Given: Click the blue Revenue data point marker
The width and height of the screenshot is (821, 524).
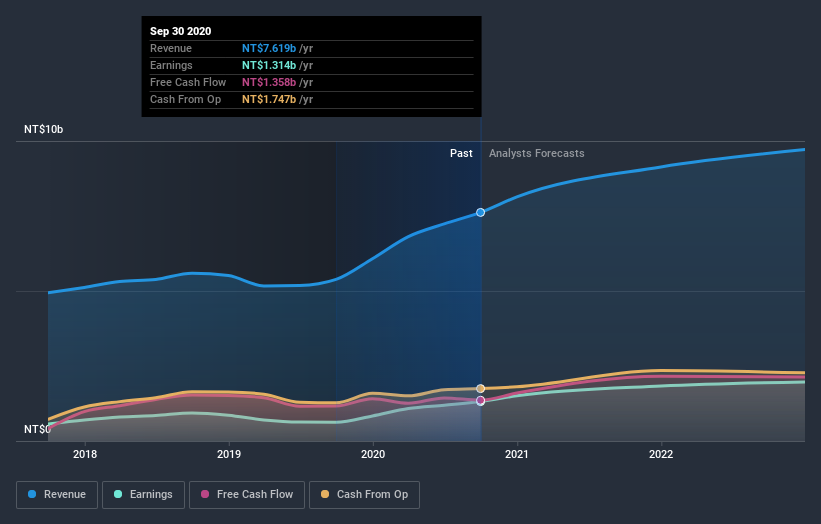Looking at the screenshot, I should (480, 213).
